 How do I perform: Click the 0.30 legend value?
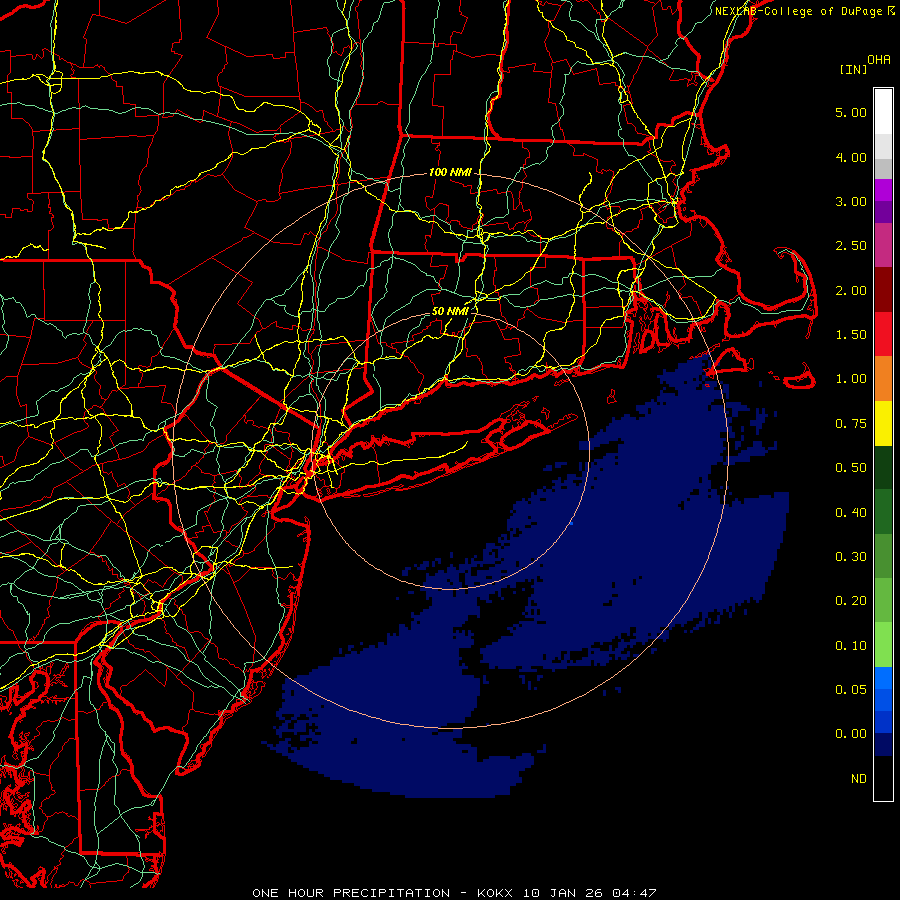[x=851, y=557]
